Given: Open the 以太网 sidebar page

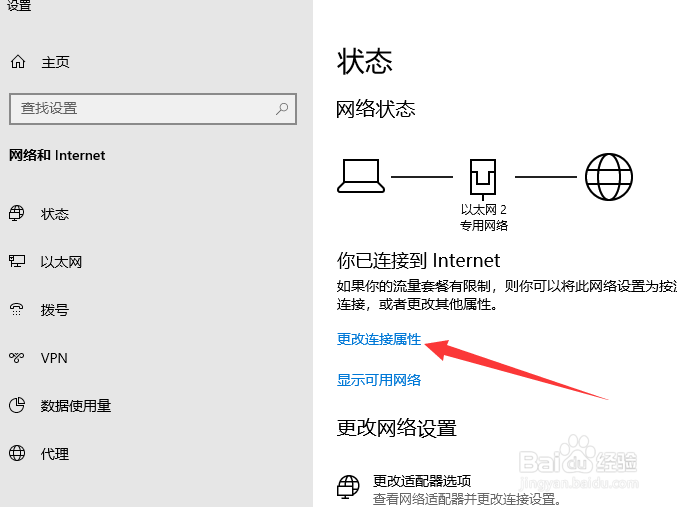Looking at the screenshot, I should tap(61, 262).
